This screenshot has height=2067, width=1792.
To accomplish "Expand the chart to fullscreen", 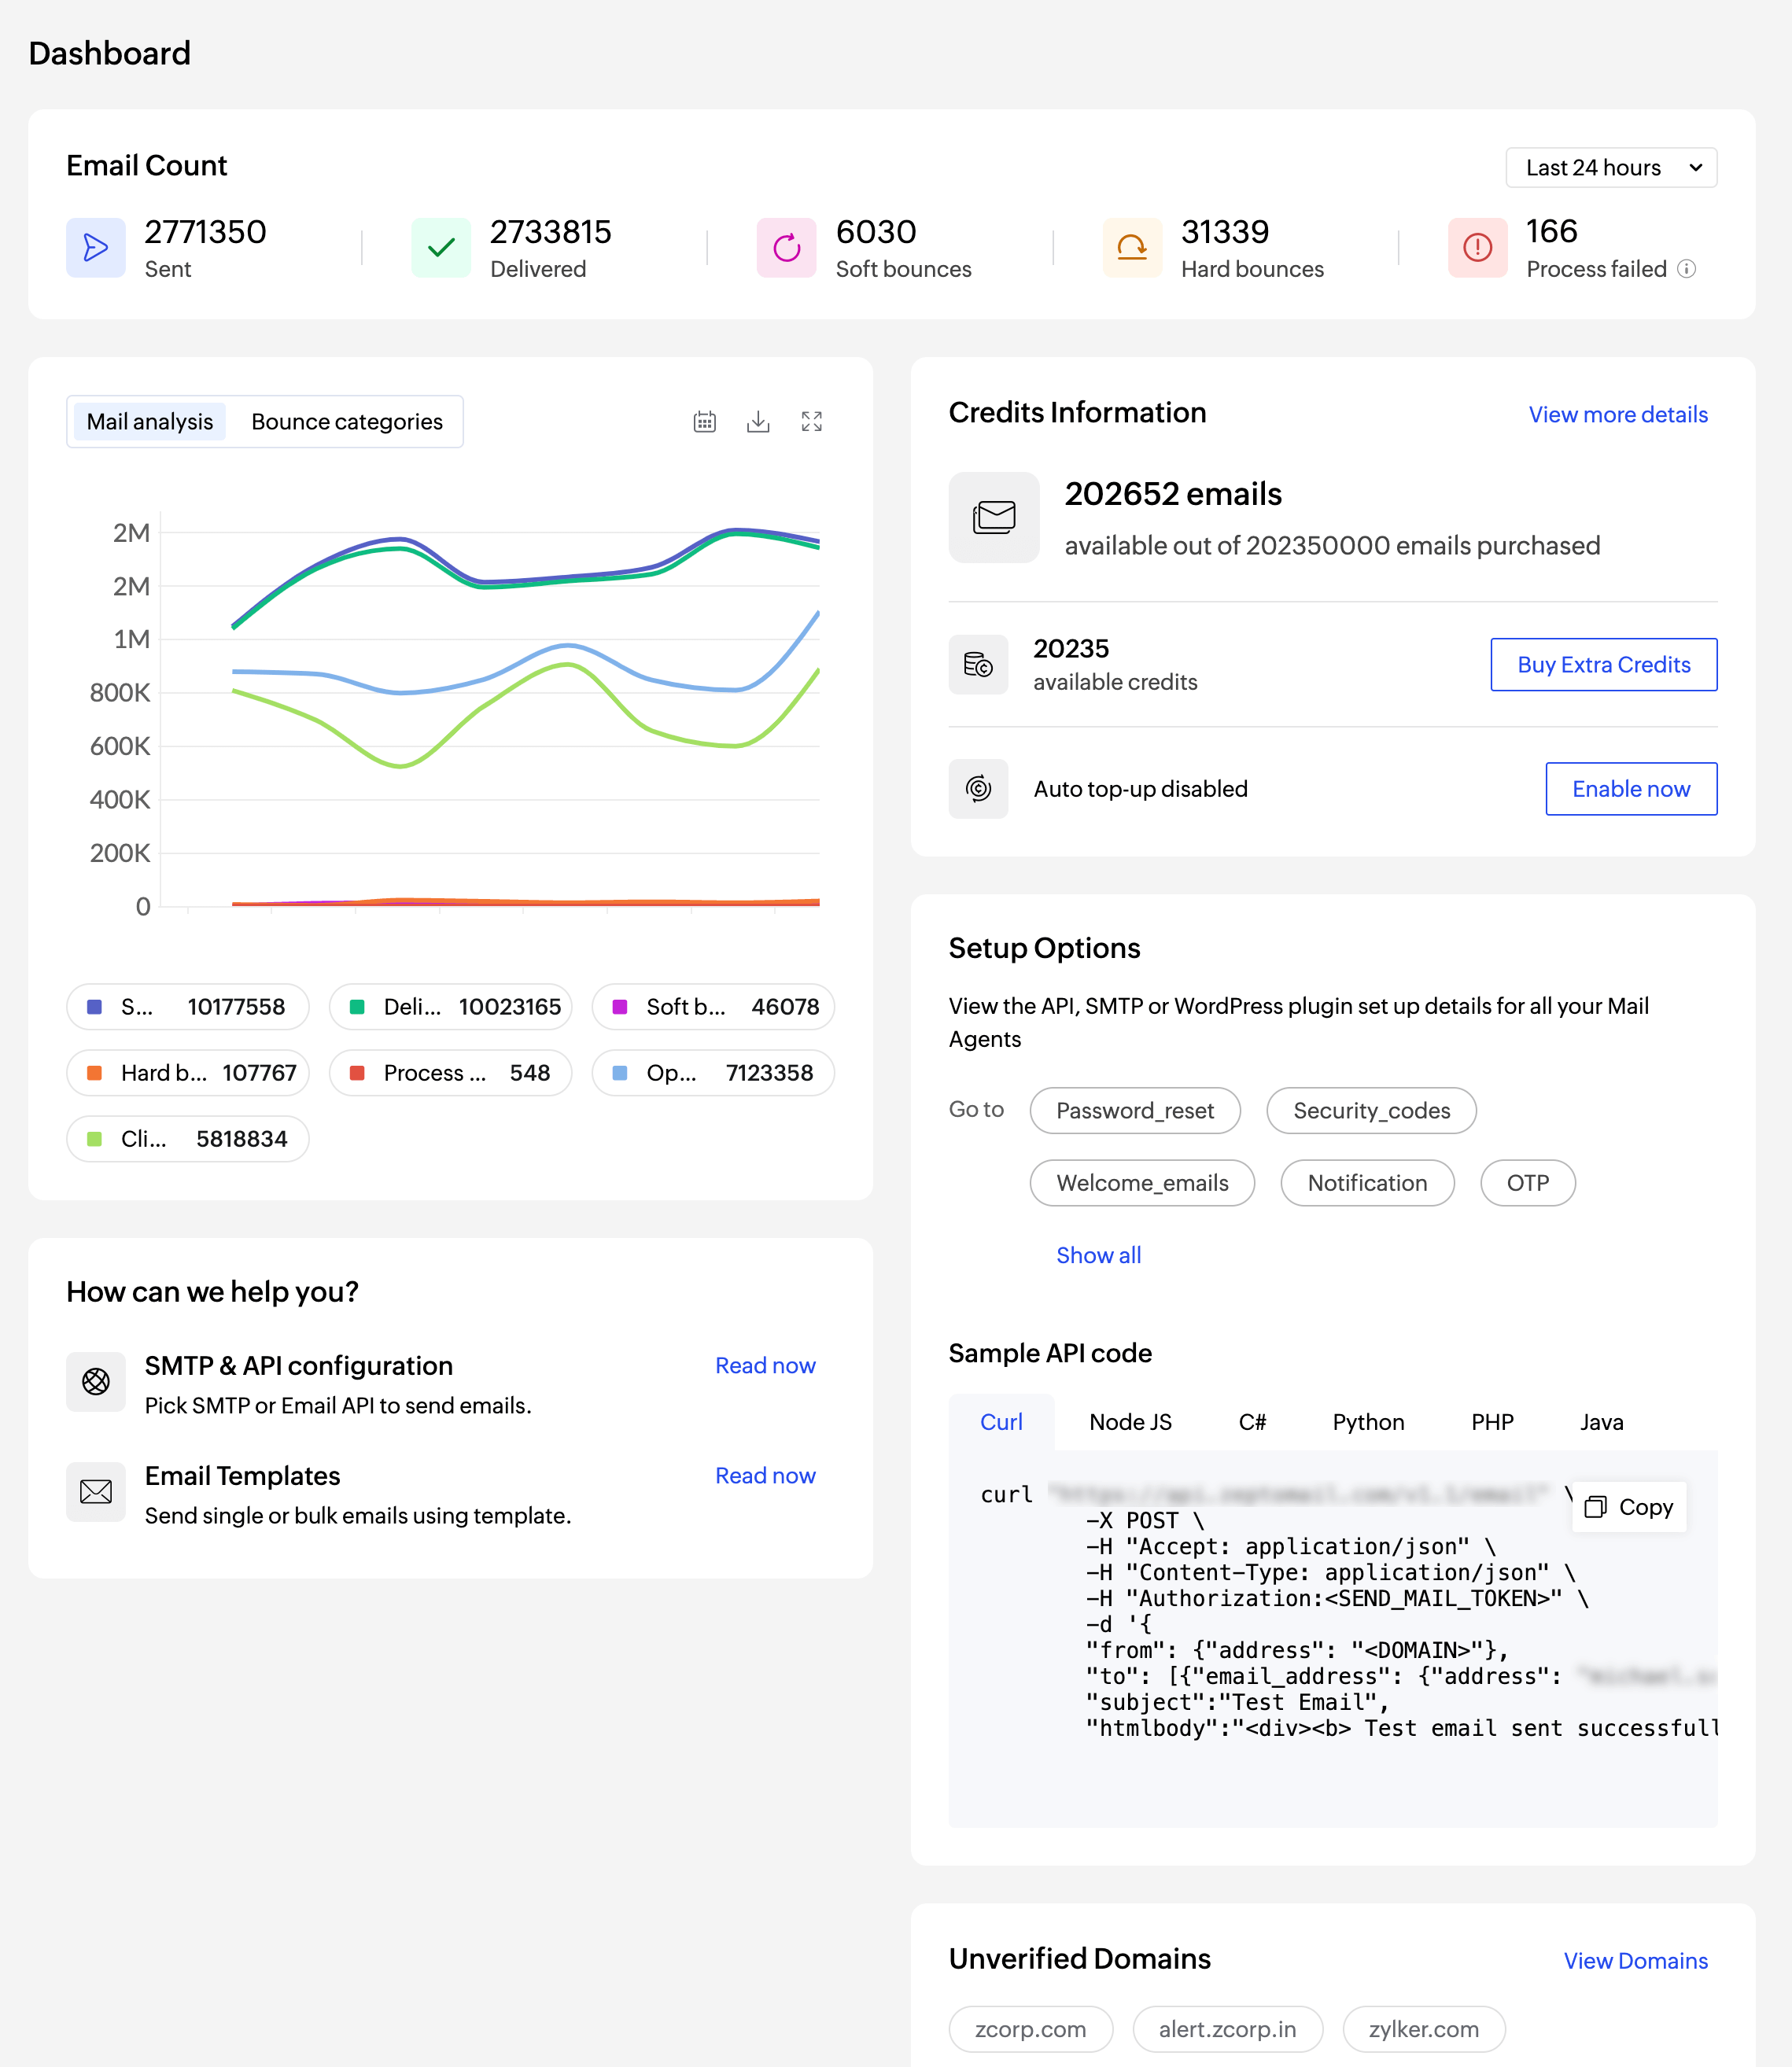I will (x=811, y=422).
